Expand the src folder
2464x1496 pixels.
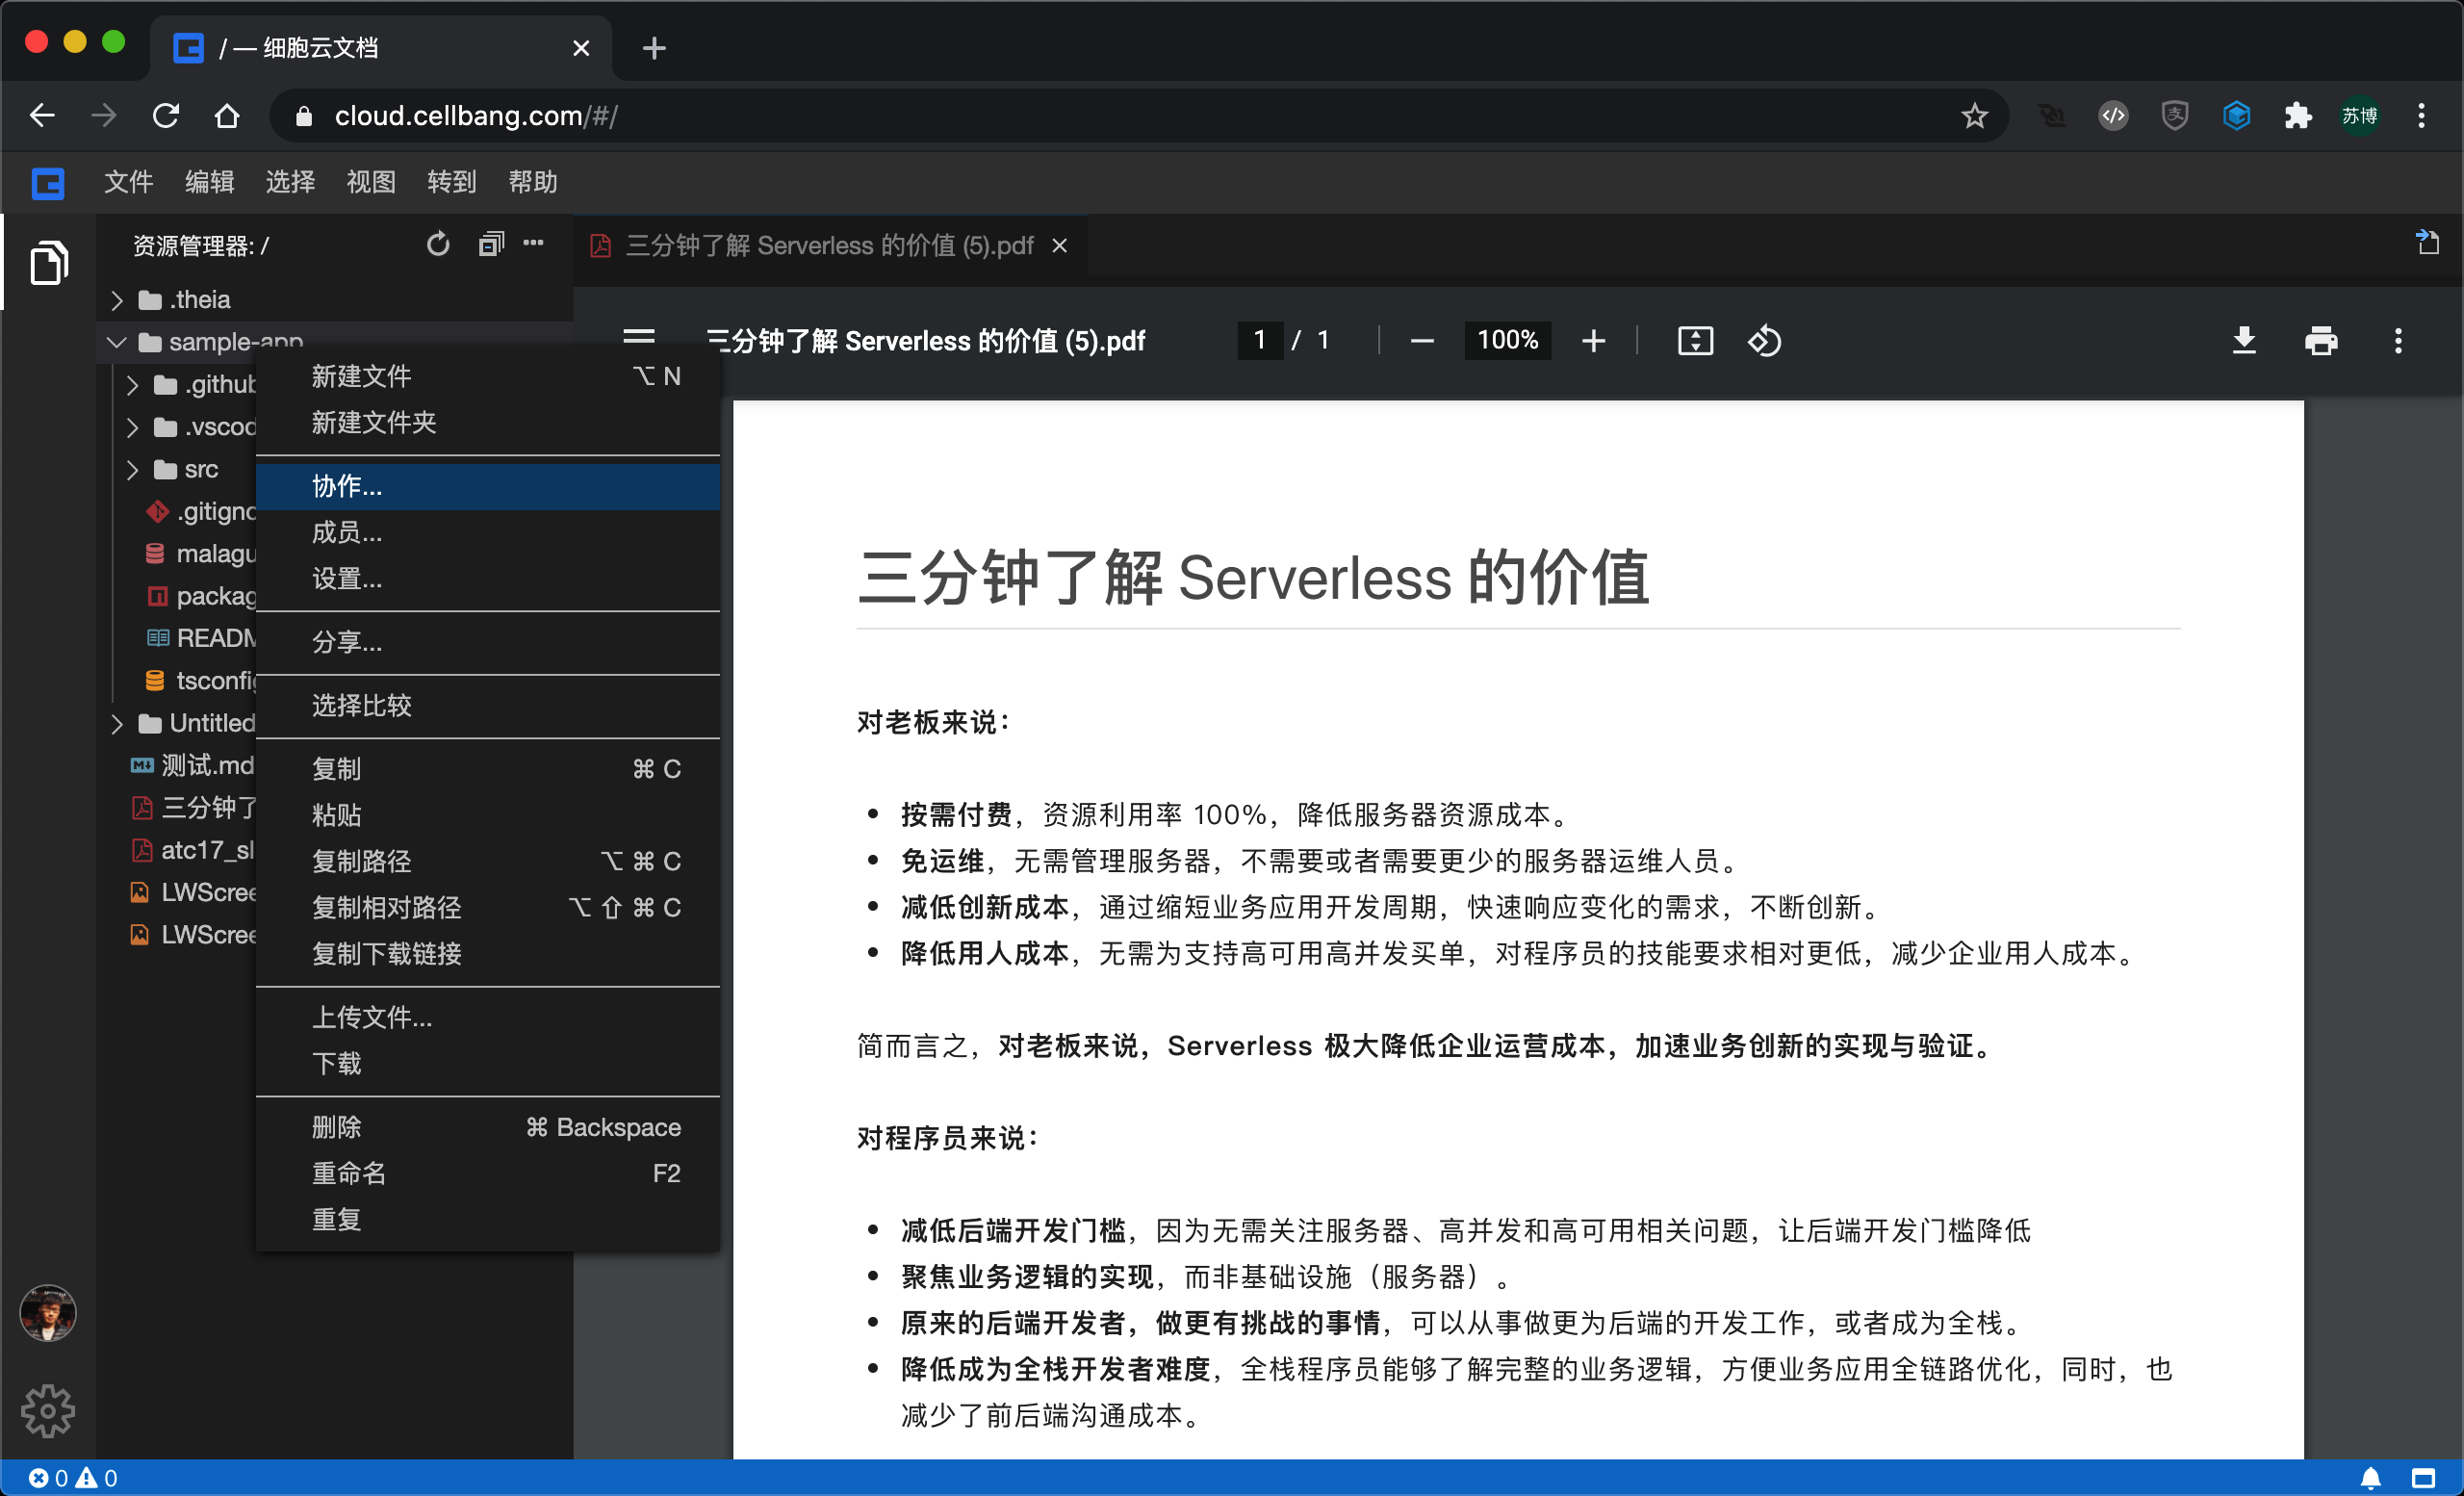132,470
